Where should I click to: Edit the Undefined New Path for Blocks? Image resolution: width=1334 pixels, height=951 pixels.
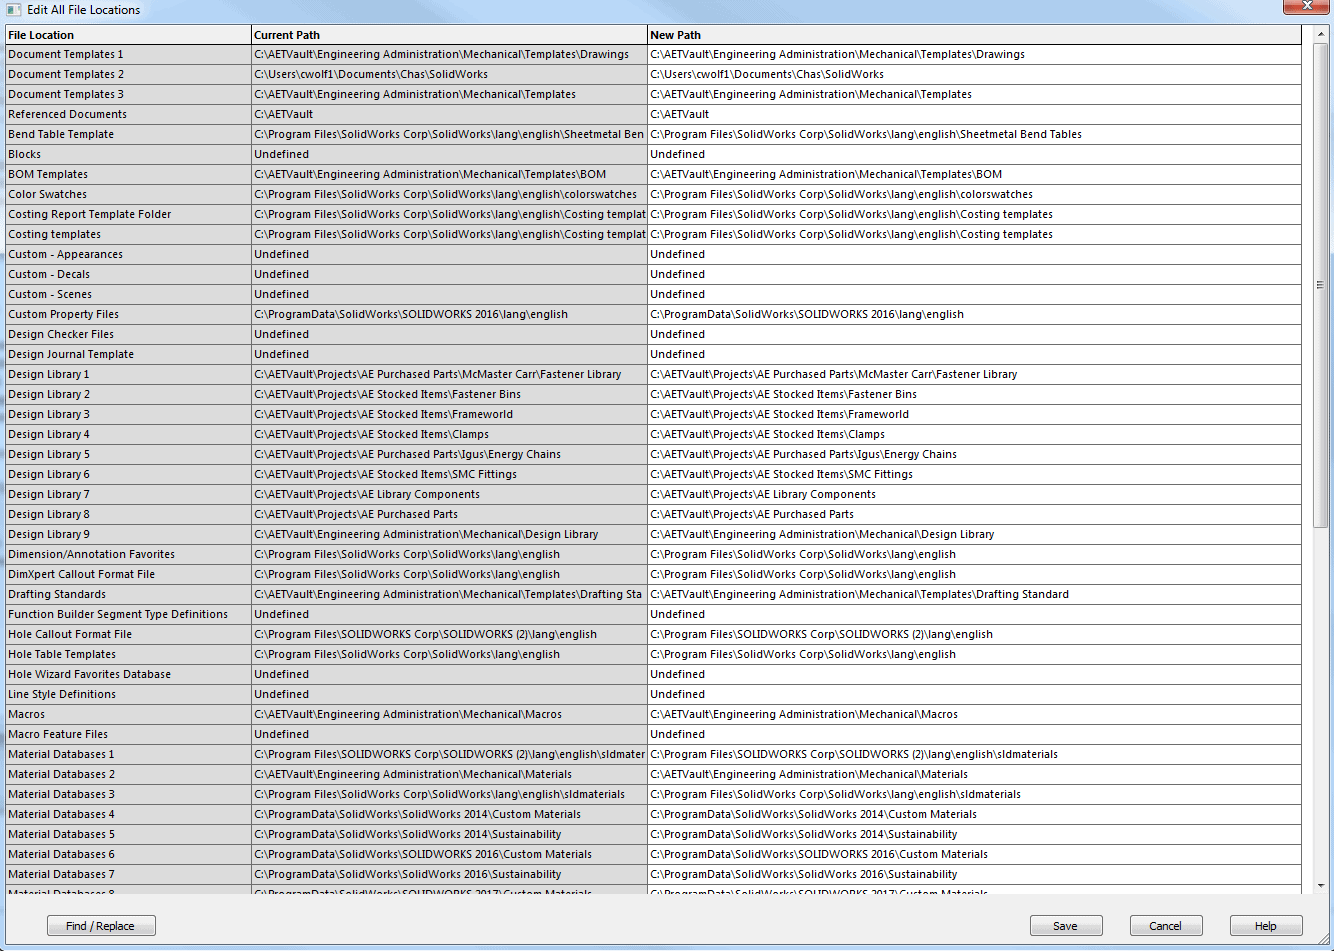[975, 154]
